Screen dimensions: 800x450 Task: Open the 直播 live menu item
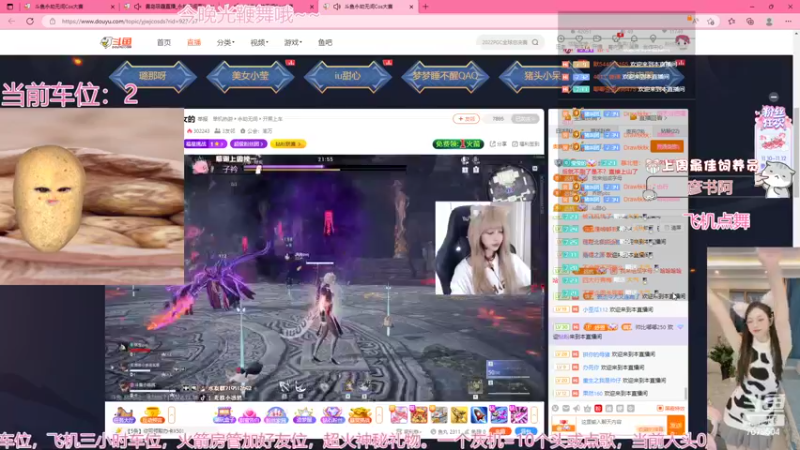click(x=194, y=42)
